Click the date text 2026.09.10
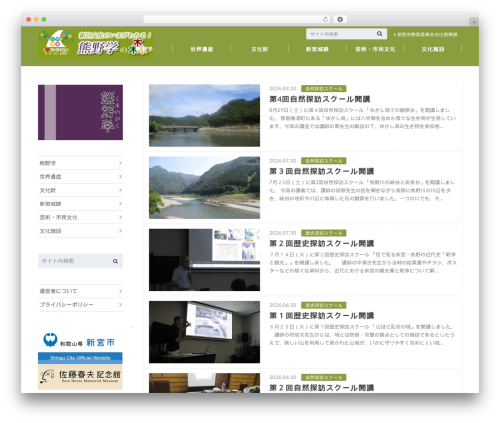Image resolution: width=500 pixels, height=423 pixels. tap(283, 89)
